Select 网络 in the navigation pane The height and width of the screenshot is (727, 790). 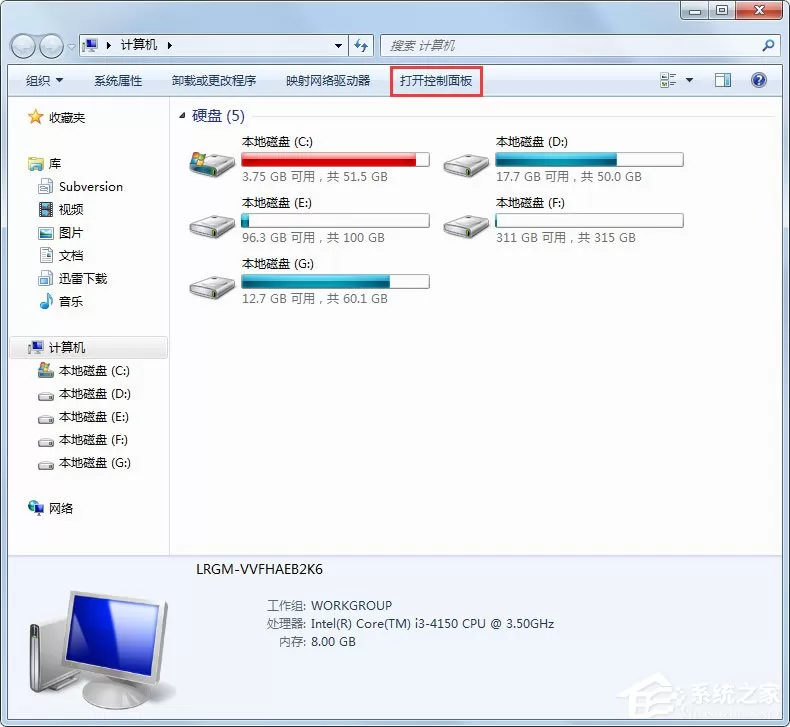pyautogui.click(x=61, y=509)
